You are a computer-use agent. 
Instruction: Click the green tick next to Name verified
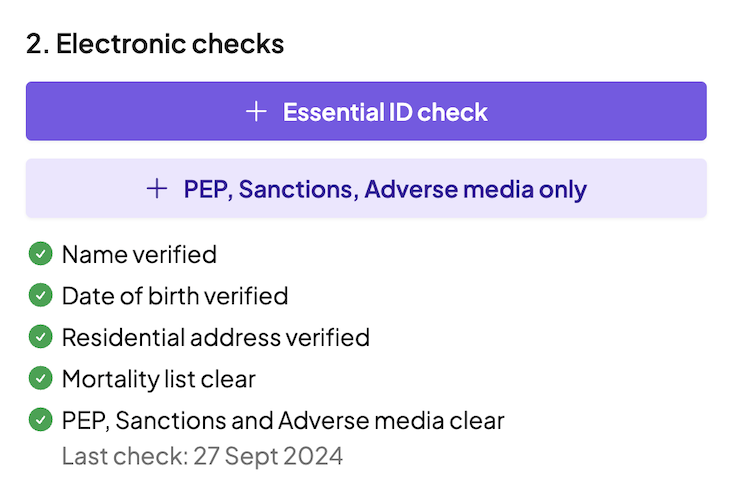(41, 255)
